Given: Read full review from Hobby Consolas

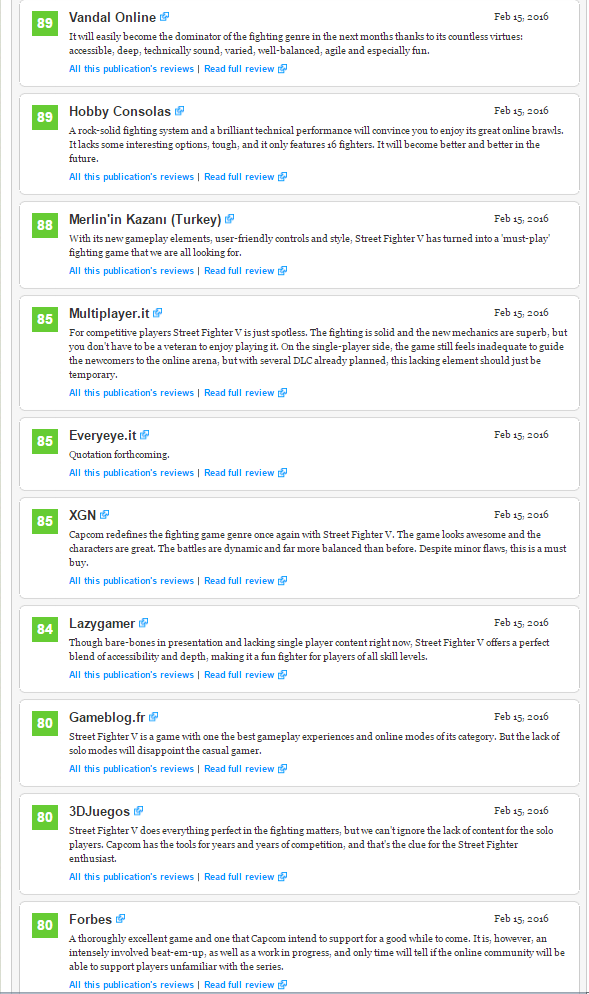Looking at the screenshot, I should click(245, 177).
